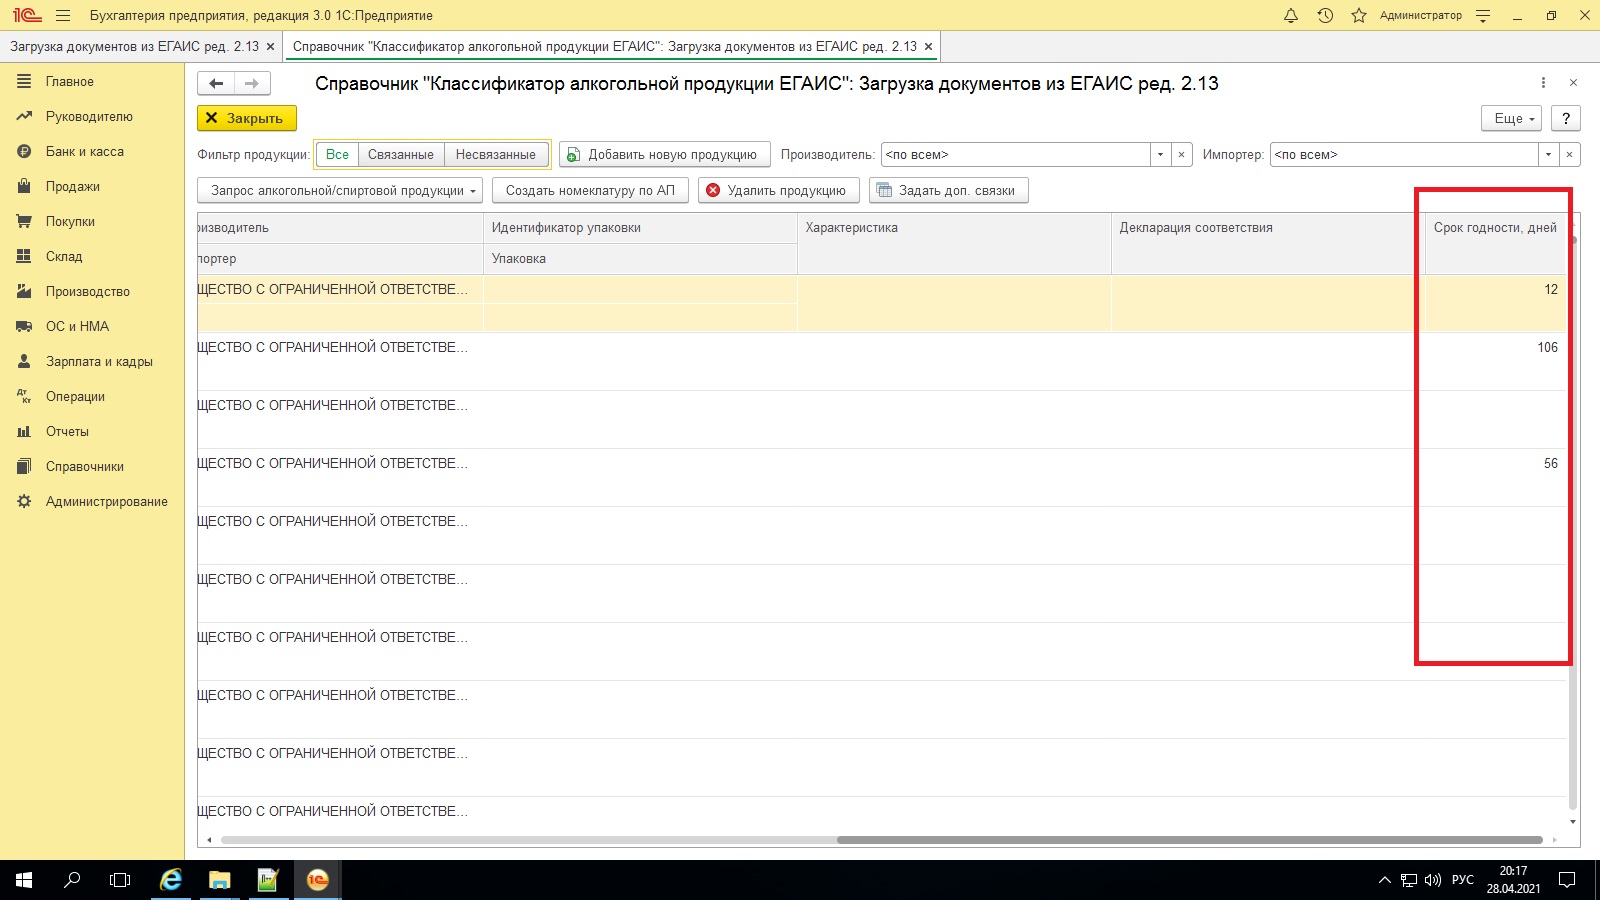
Task: Open Запрос алкогольной/спиртовой продукции dropdown
Action: (340, 191)
